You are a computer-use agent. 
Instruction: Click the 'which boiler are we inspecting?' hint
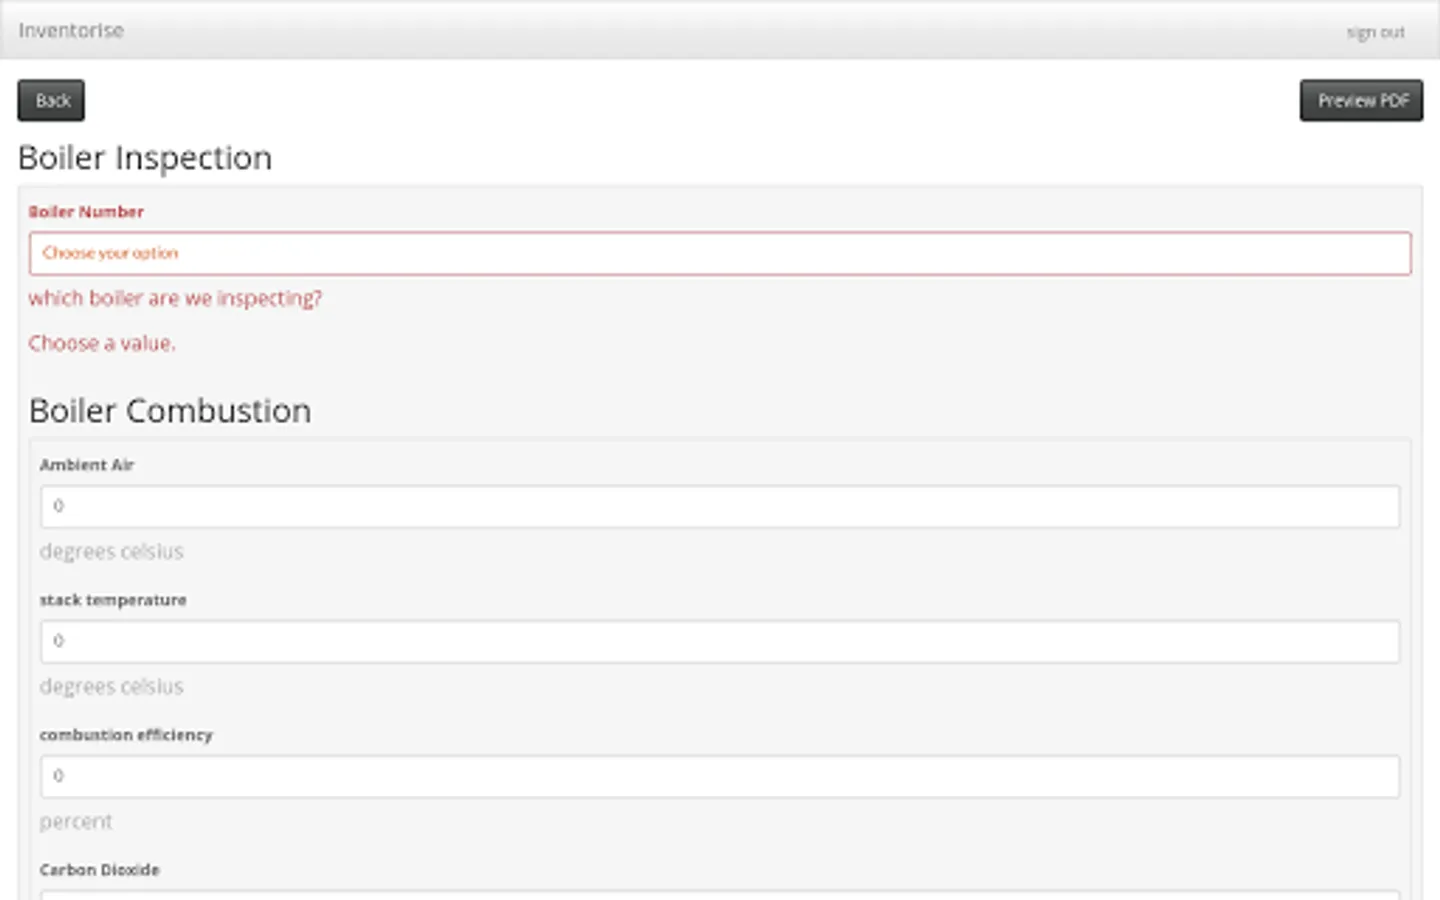(x=175, y=299)
